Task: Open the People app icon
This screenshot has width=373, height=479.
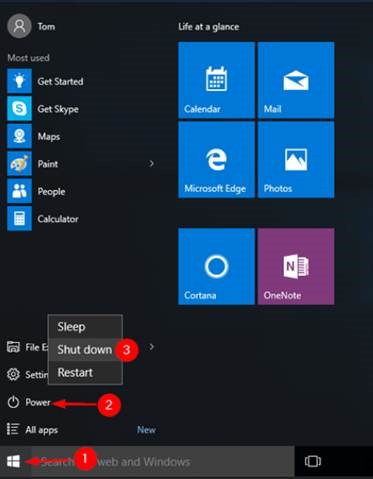Action: pos(19,191)
